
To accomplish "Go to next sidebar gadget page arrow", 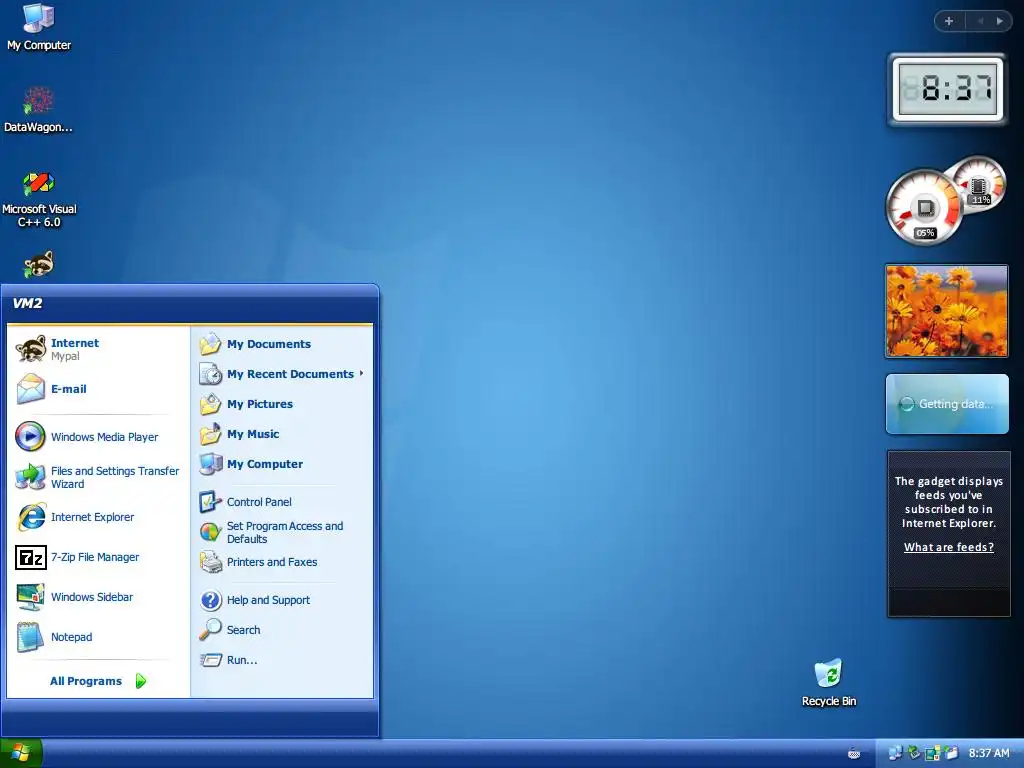I will point(999,21).
